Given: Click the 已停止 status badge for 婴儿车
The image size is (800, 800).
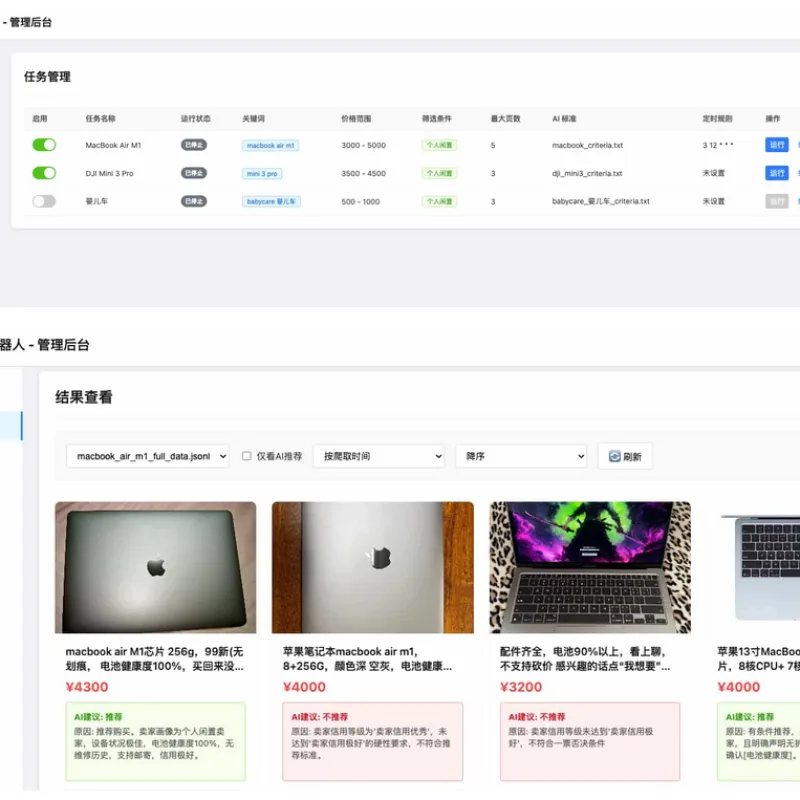Looking at the screenshot, I should tap(194, 201).
